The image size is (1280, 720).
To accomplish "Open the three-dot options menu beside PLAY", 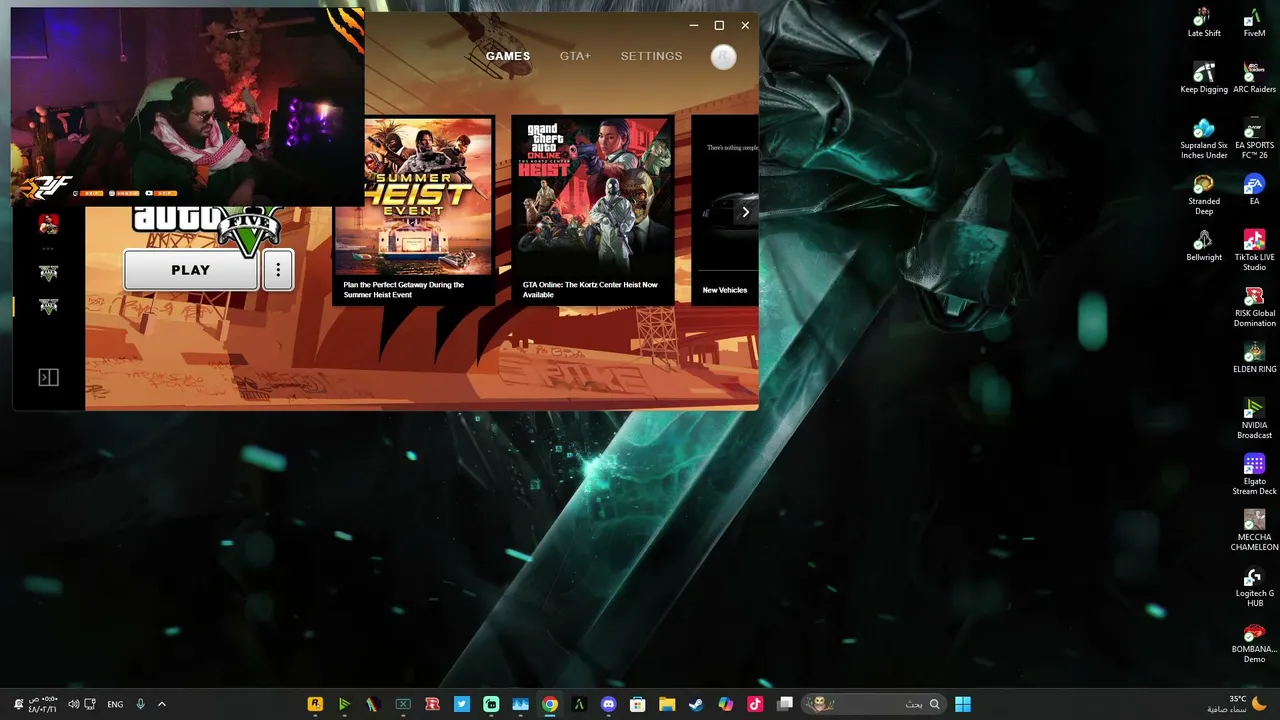I will point(278,270).
